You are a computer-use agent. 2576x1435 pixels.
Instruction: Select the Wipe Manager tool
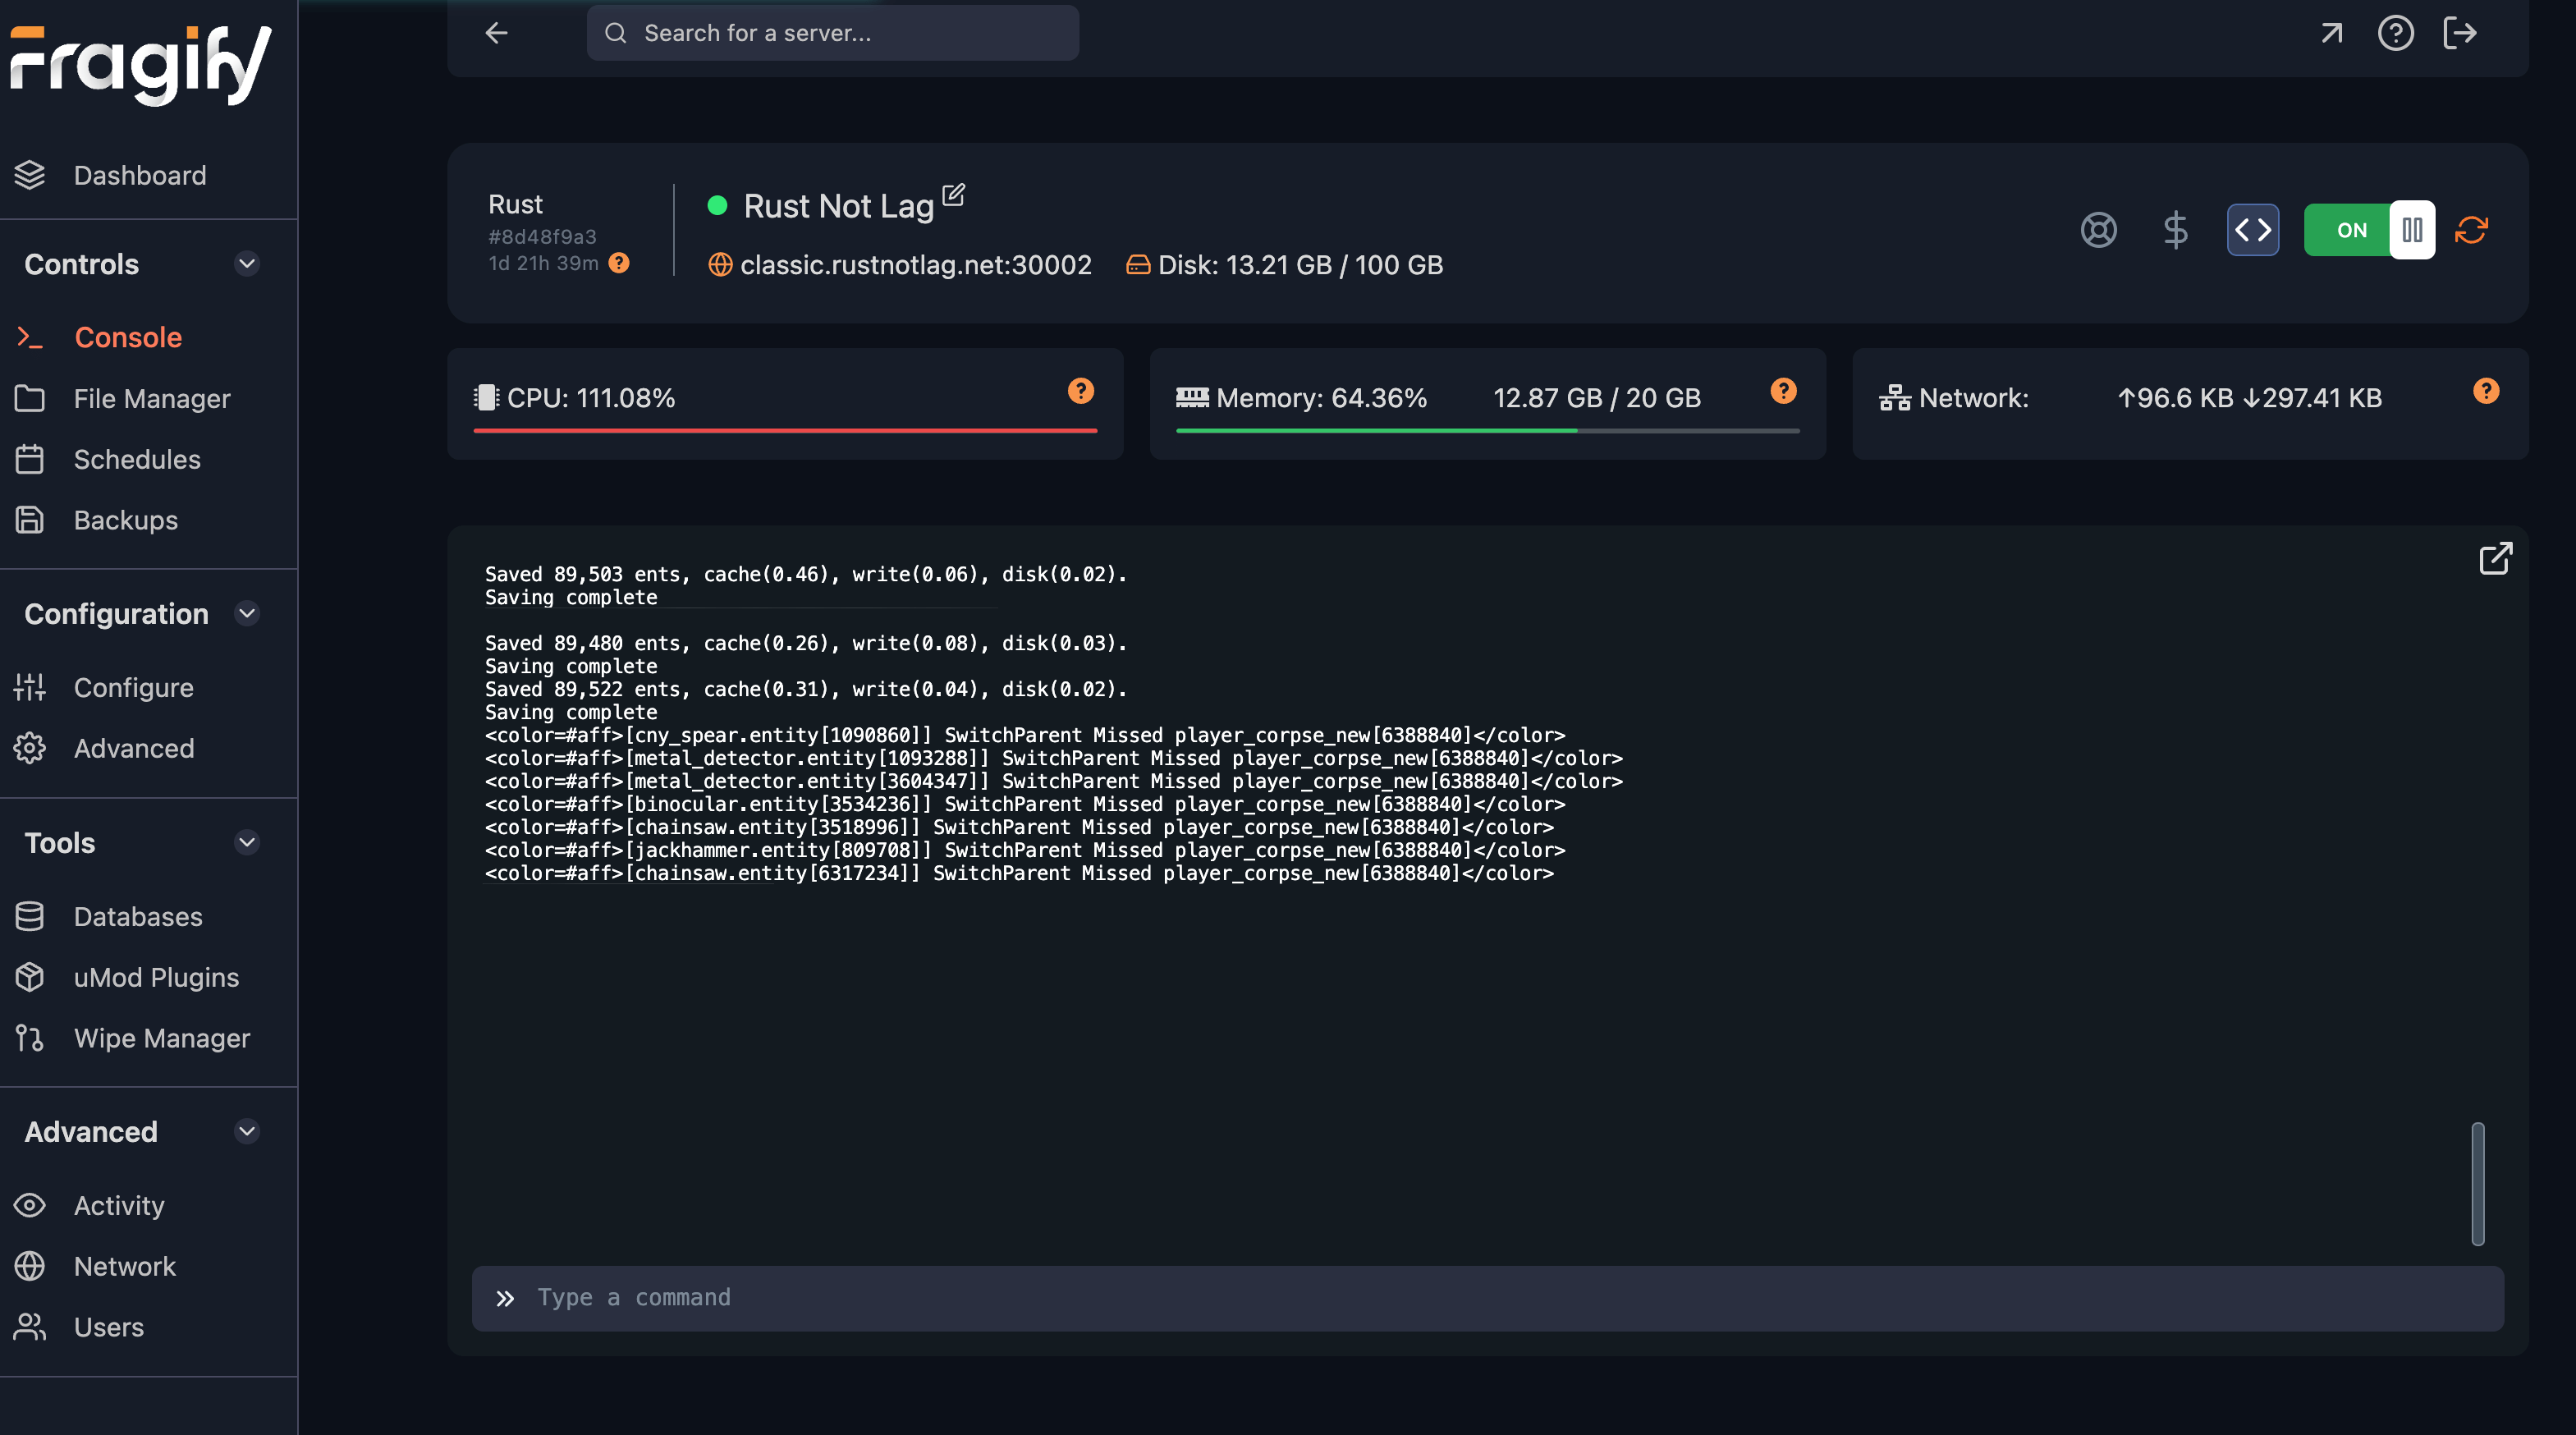tap(161, 1038)
